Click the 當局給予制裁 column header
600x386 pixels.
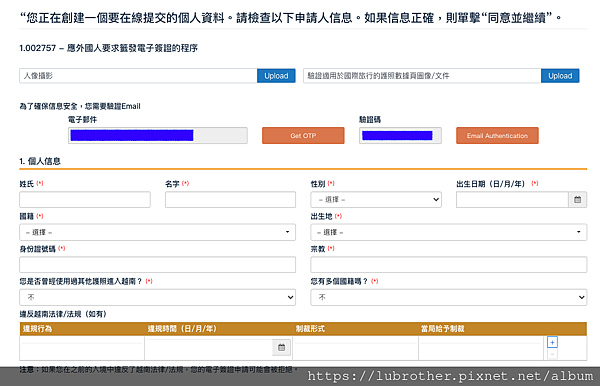click(x=443, y=329)
